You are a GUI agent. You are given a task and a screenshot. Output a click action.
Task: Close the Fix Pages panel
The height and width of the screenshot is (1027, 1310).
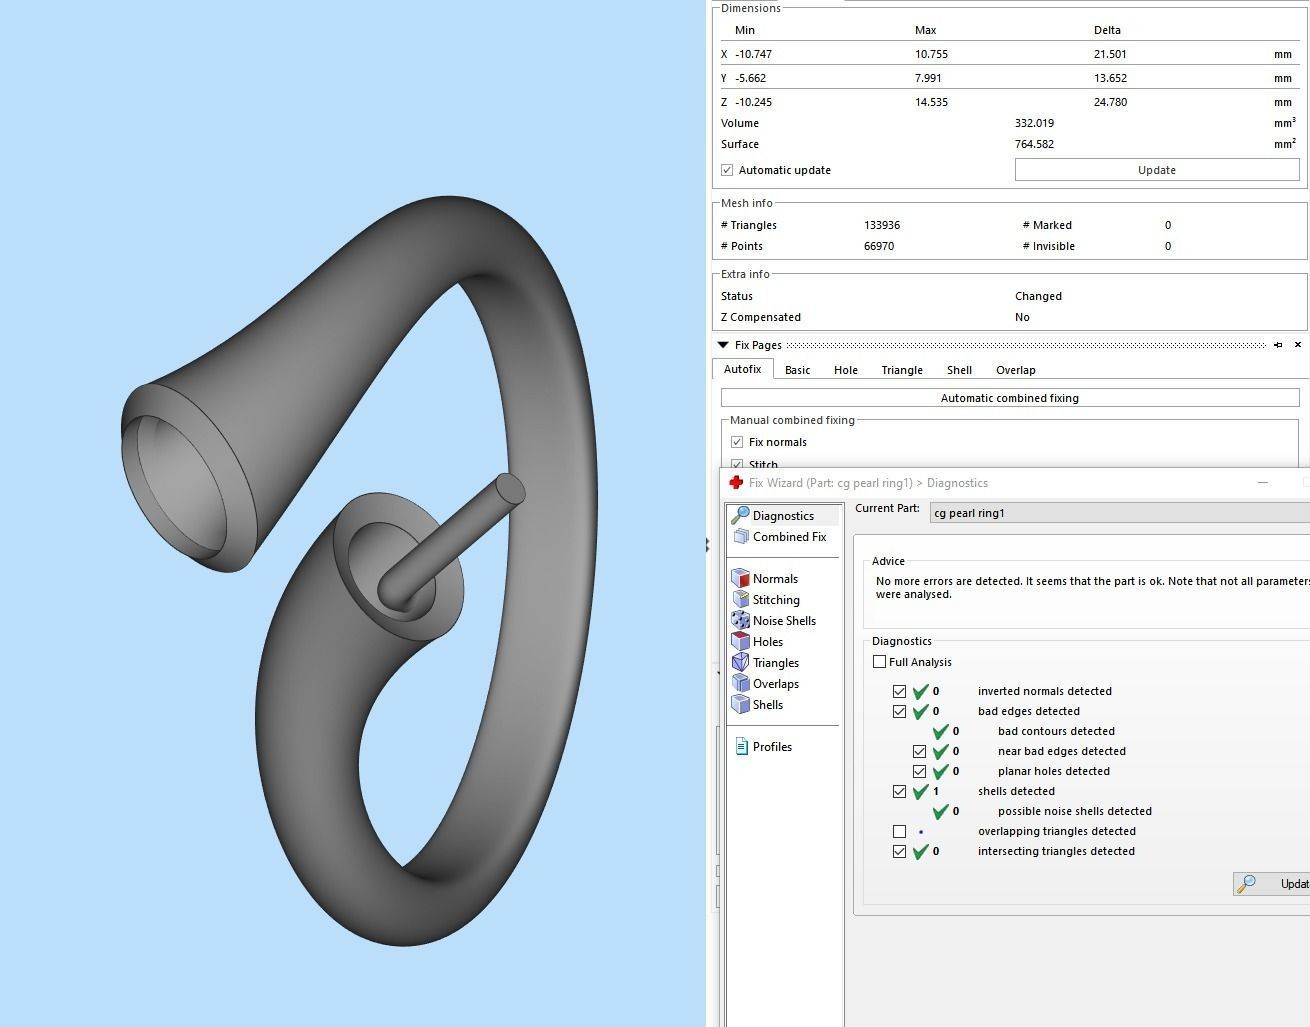click(x=1298, y=345)
